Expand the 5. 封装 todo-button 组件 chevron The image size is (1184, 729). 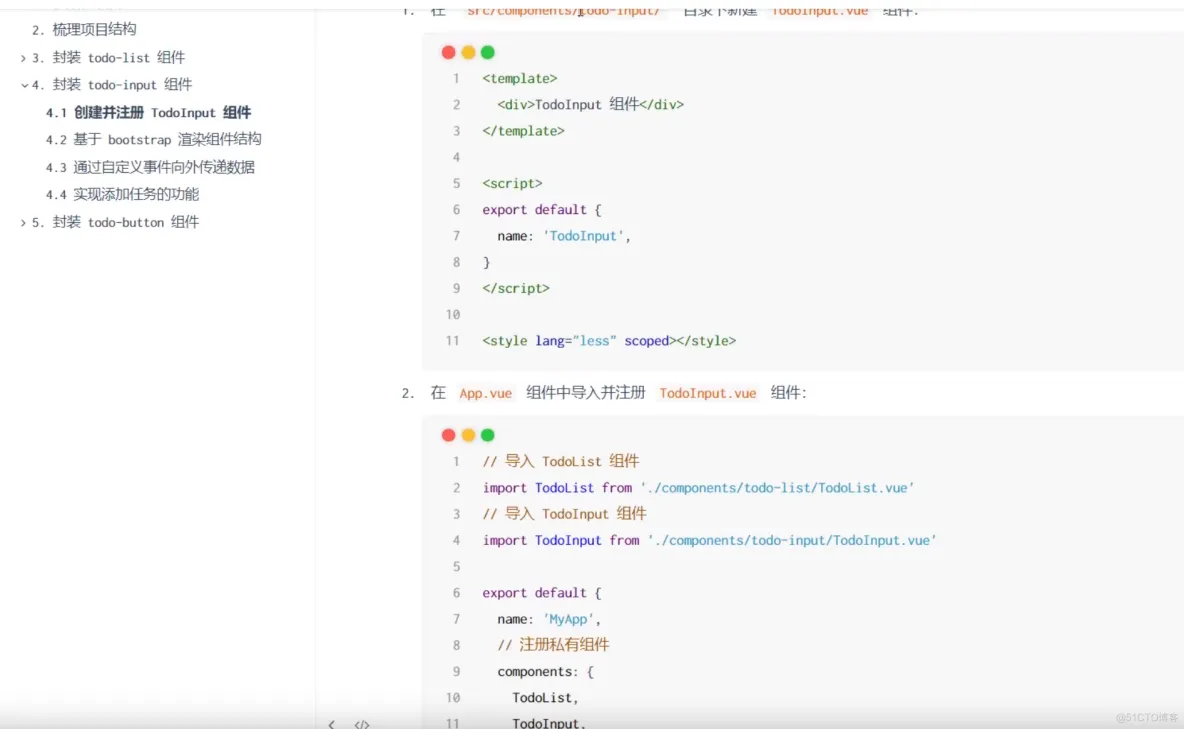pyautogui.click(x=23, y=222)
